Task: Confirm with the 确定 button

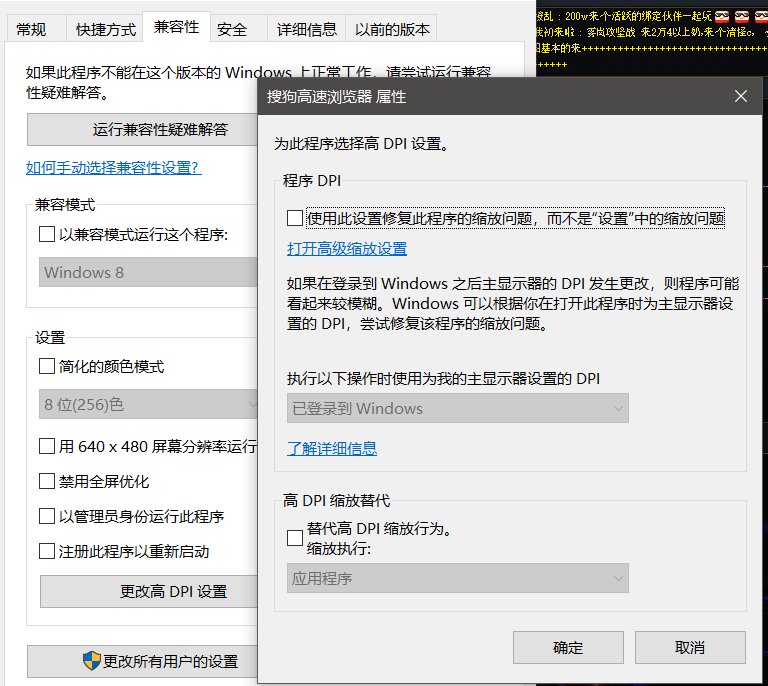Action: point(568,647)
